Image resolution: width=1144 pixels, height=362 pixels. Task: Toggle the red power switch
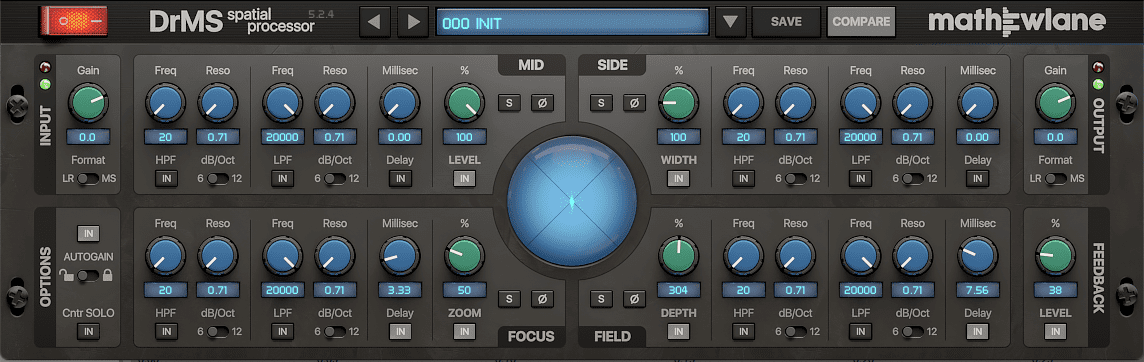74,21
